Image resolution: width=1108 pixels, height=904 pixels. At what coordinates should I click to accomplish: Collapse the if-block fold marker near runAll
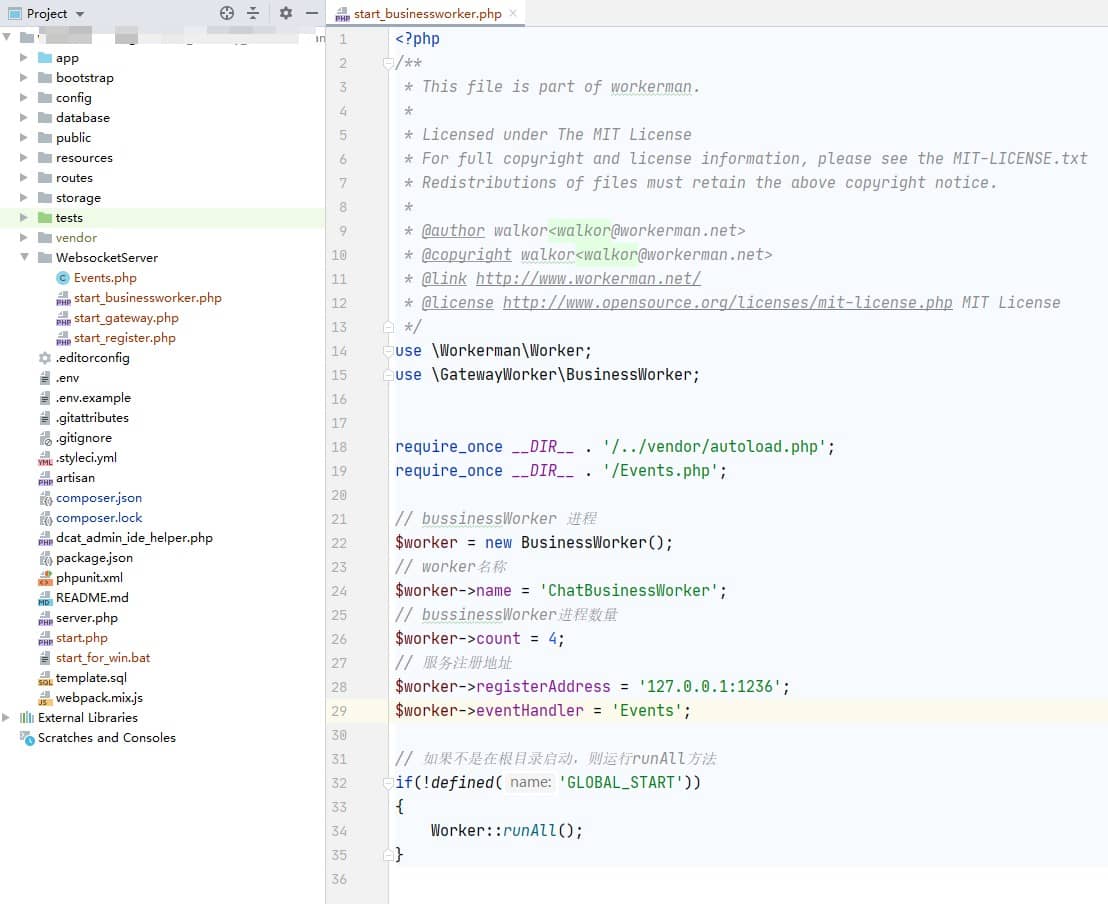[388, 783]
